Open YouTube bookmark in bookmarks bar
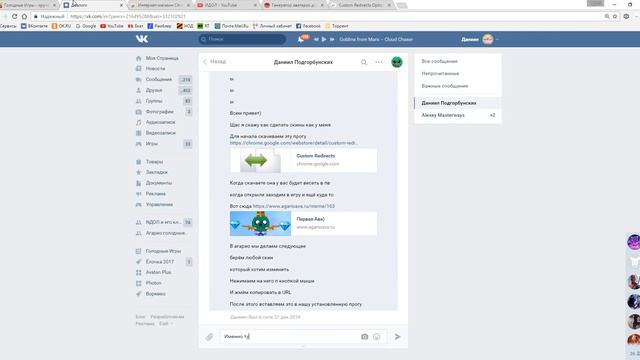This screenshot has height=360, width=640. 112,26
